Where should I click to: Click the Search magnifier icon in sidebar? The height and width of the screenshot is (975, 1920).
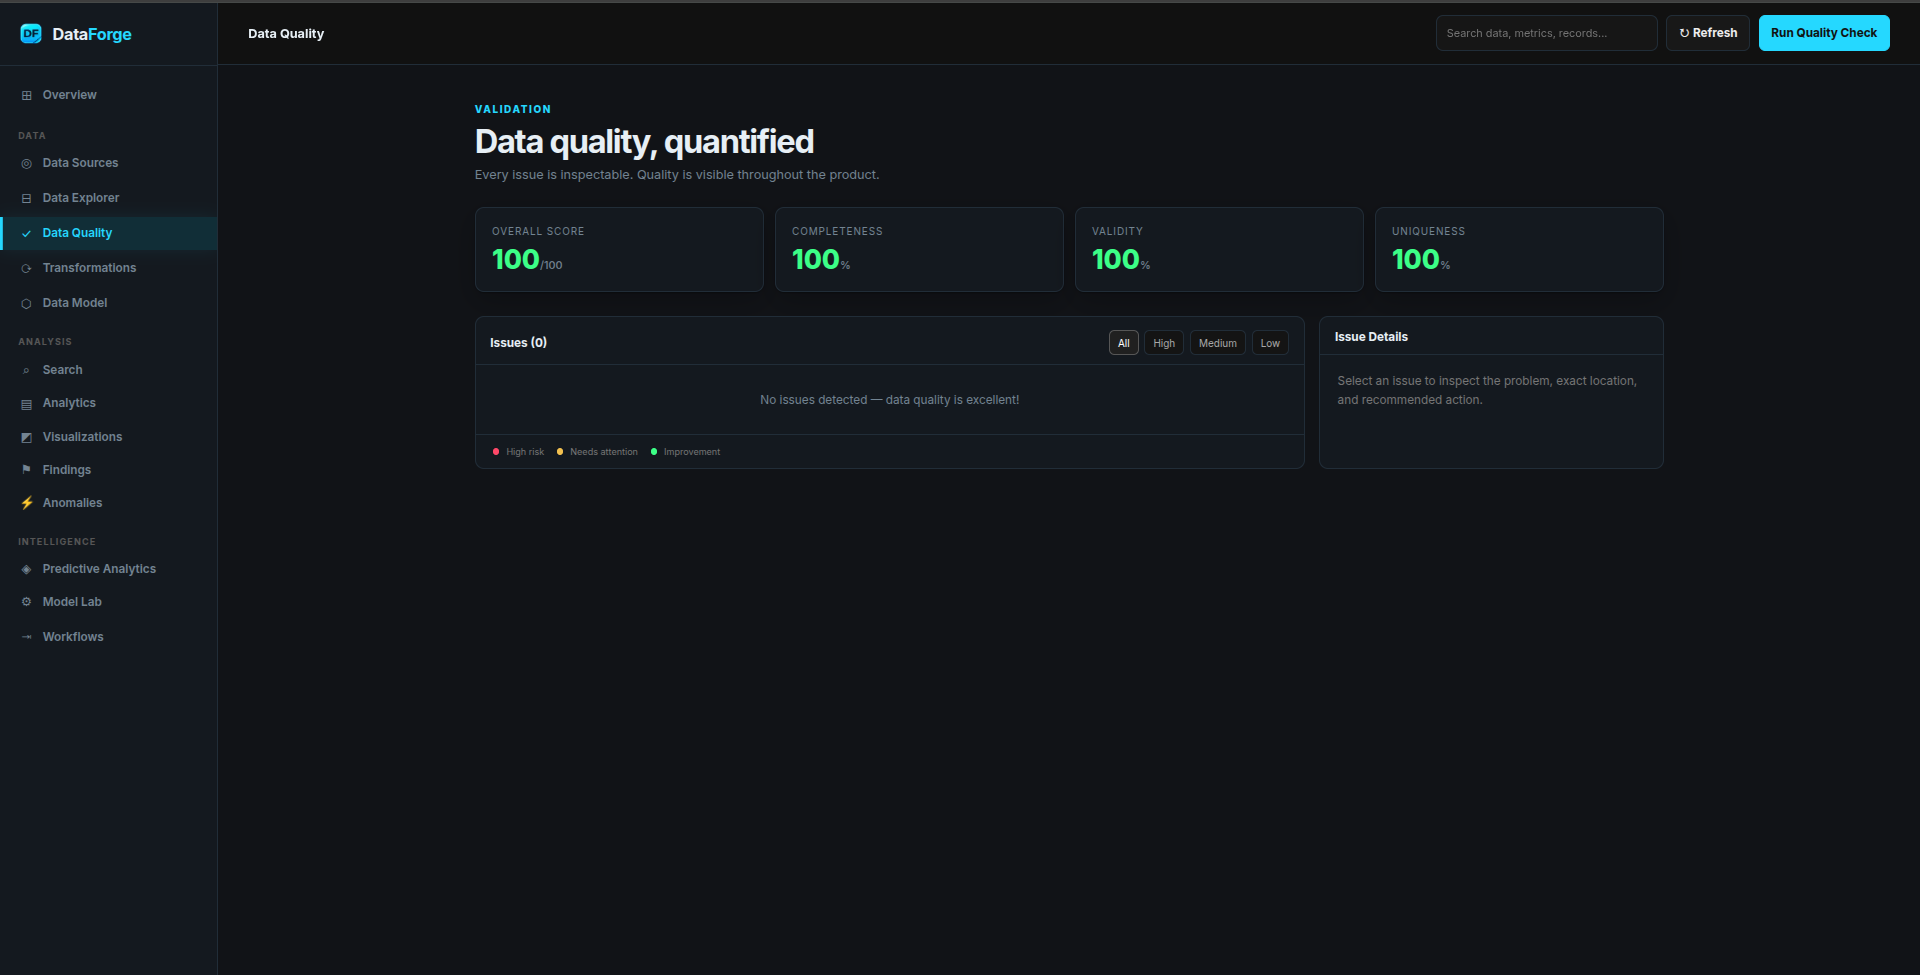[x=27, y=371]
